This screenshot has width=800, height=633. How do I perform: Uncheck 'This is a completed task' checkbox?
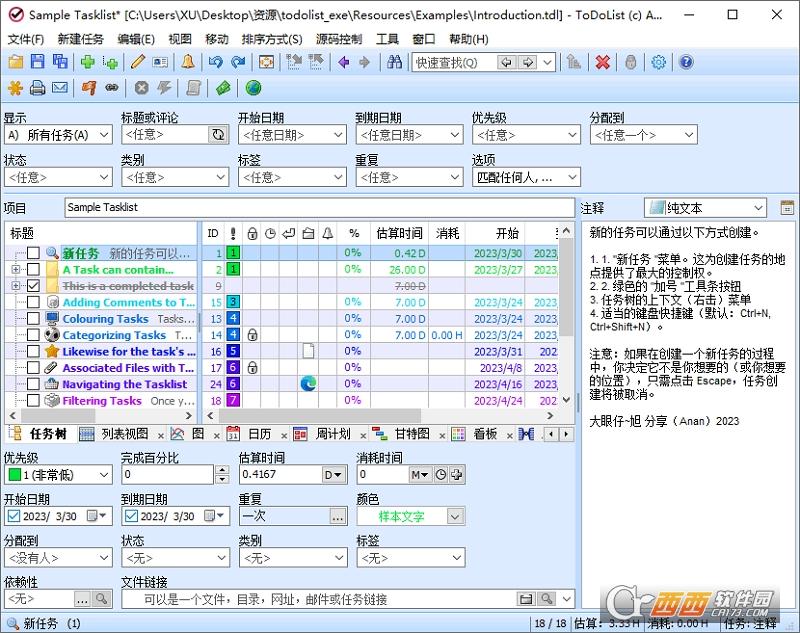tap(33, 286)
